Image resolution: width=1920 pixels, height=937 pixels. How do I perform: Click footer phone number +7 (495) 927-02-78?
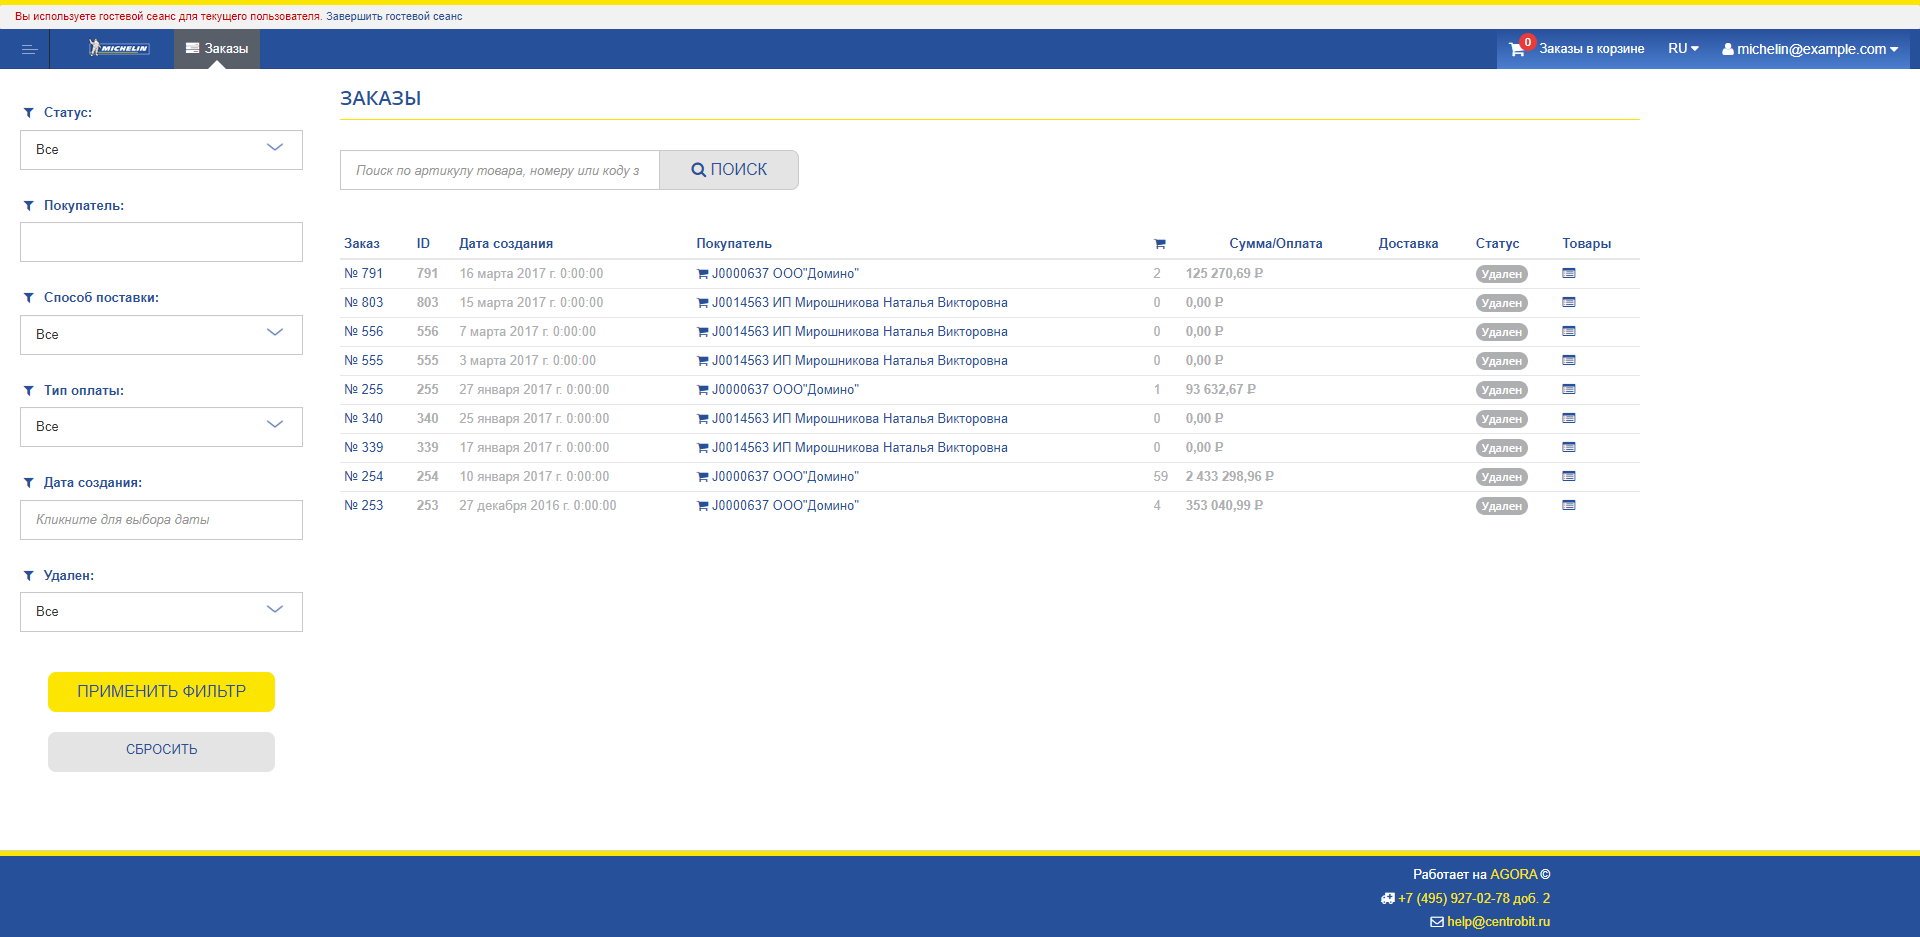tap(1474, 899)
